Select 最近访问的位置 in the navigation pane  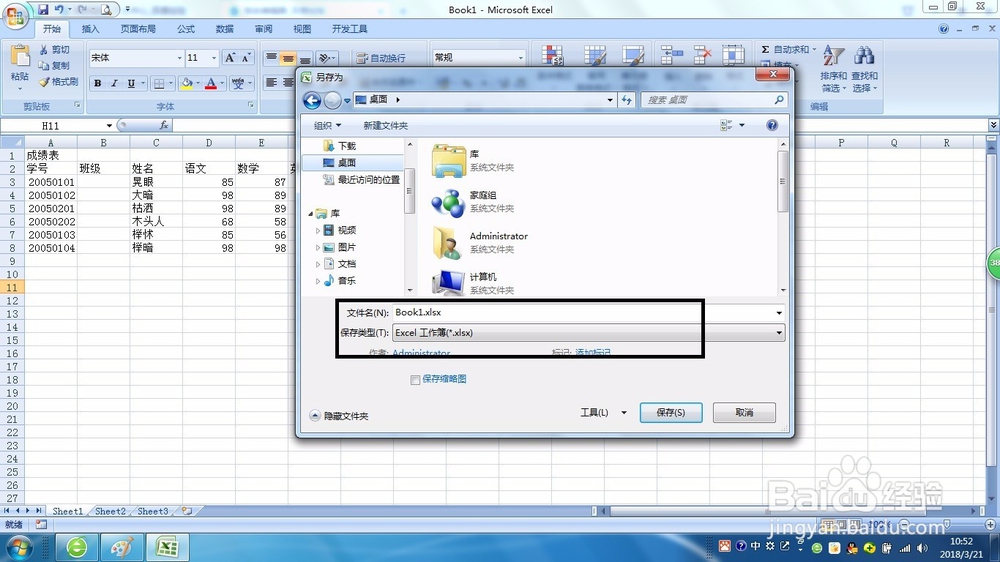pyautogui.click(x=362, y=180)
